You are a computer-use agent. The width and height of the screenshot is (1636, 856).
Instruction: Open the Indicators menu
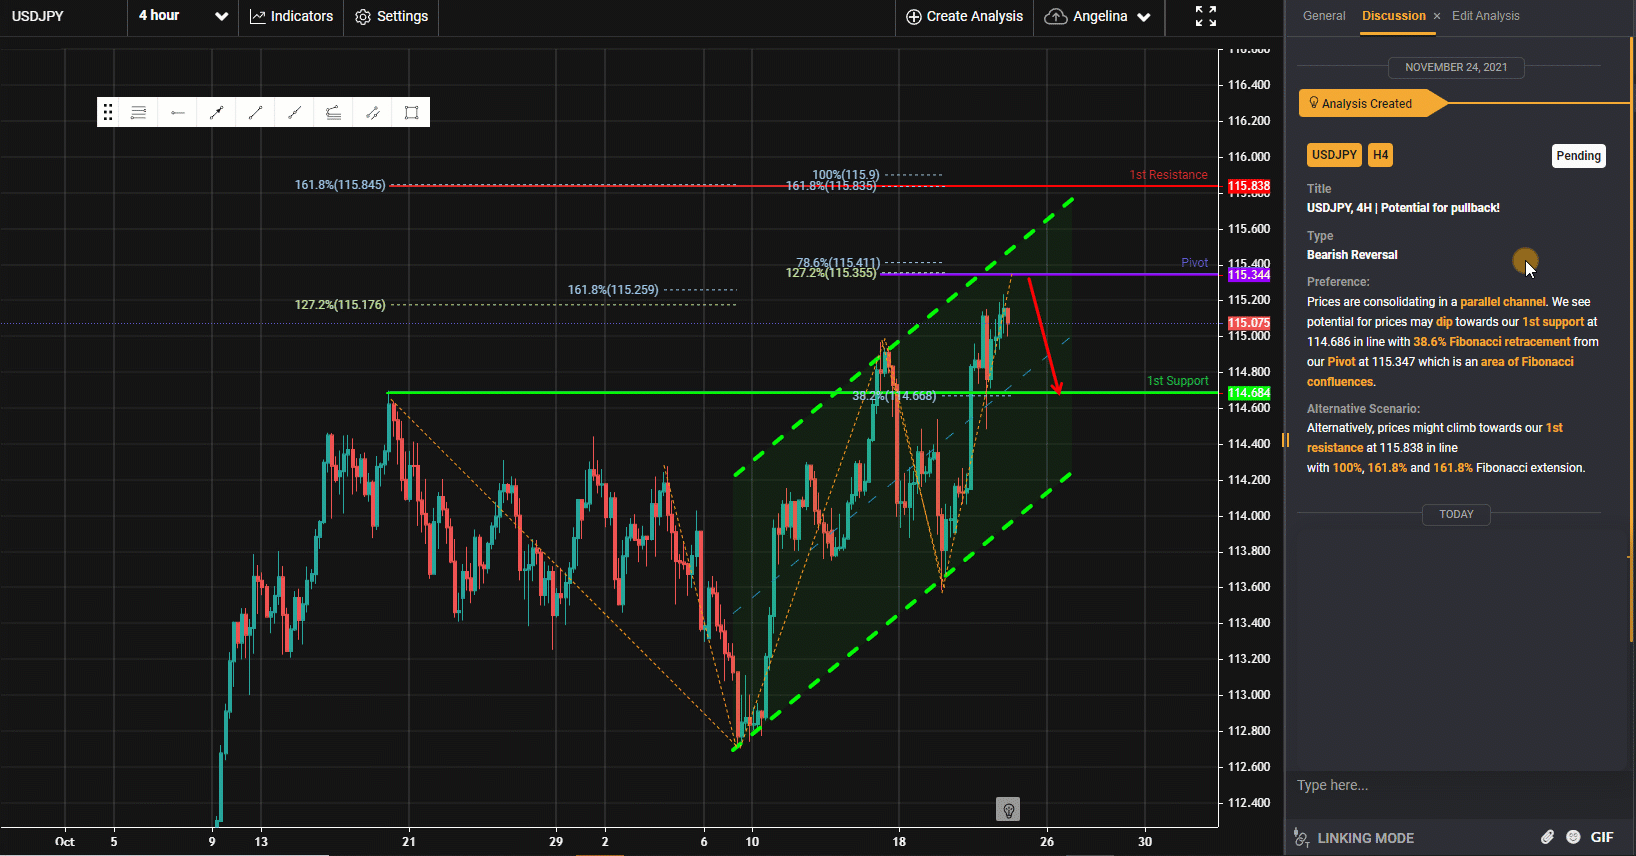(x=291, y=16)
